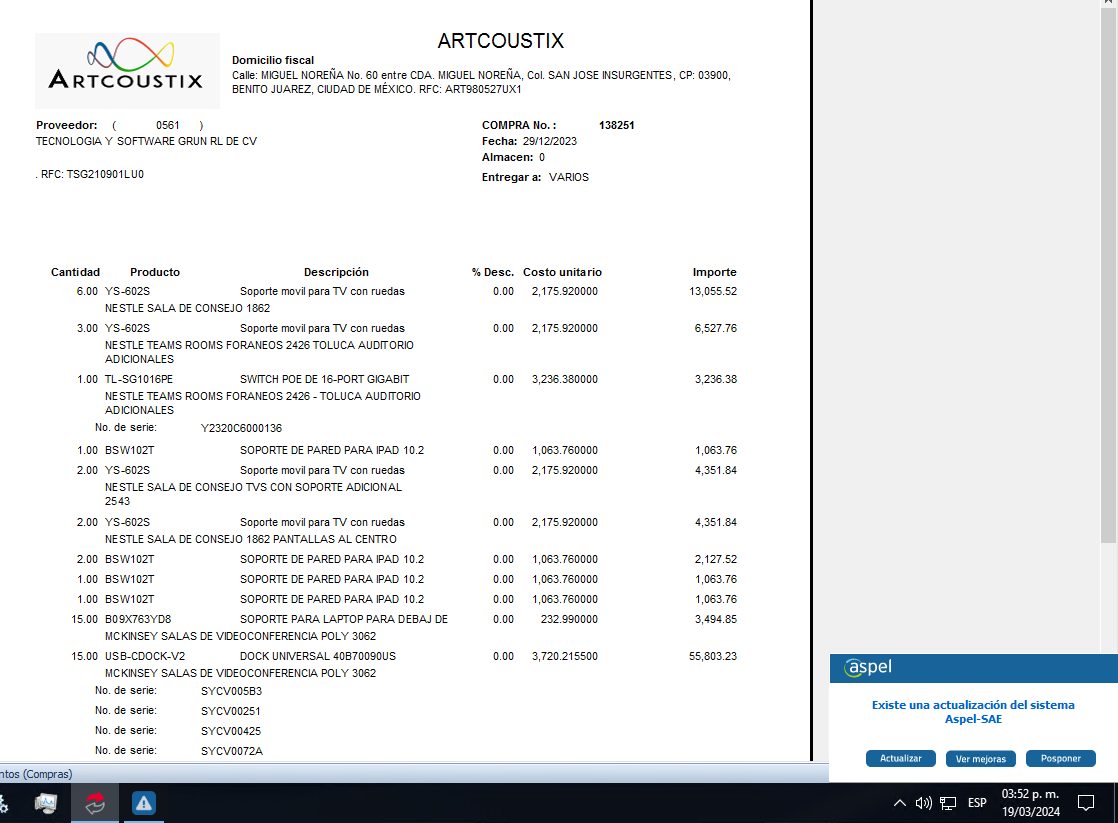Show hidden system tray icons
The height and width of the screenshot is (823, 1118).
coord(900,803)
